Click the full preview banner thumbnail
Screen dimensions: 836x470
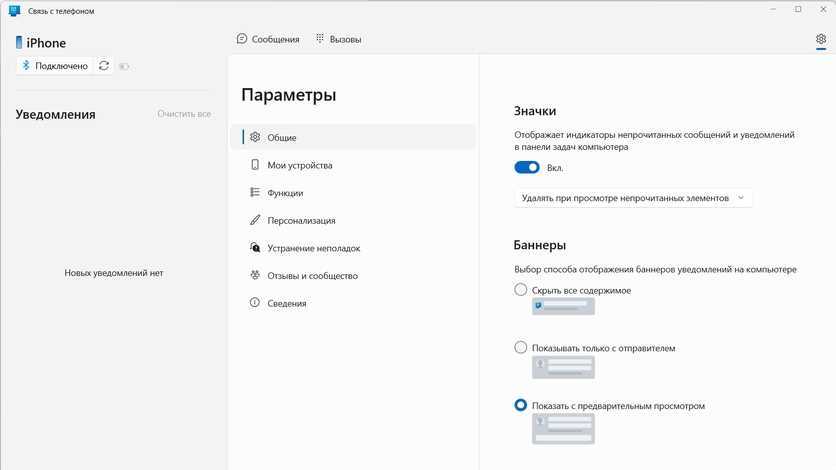564,429
